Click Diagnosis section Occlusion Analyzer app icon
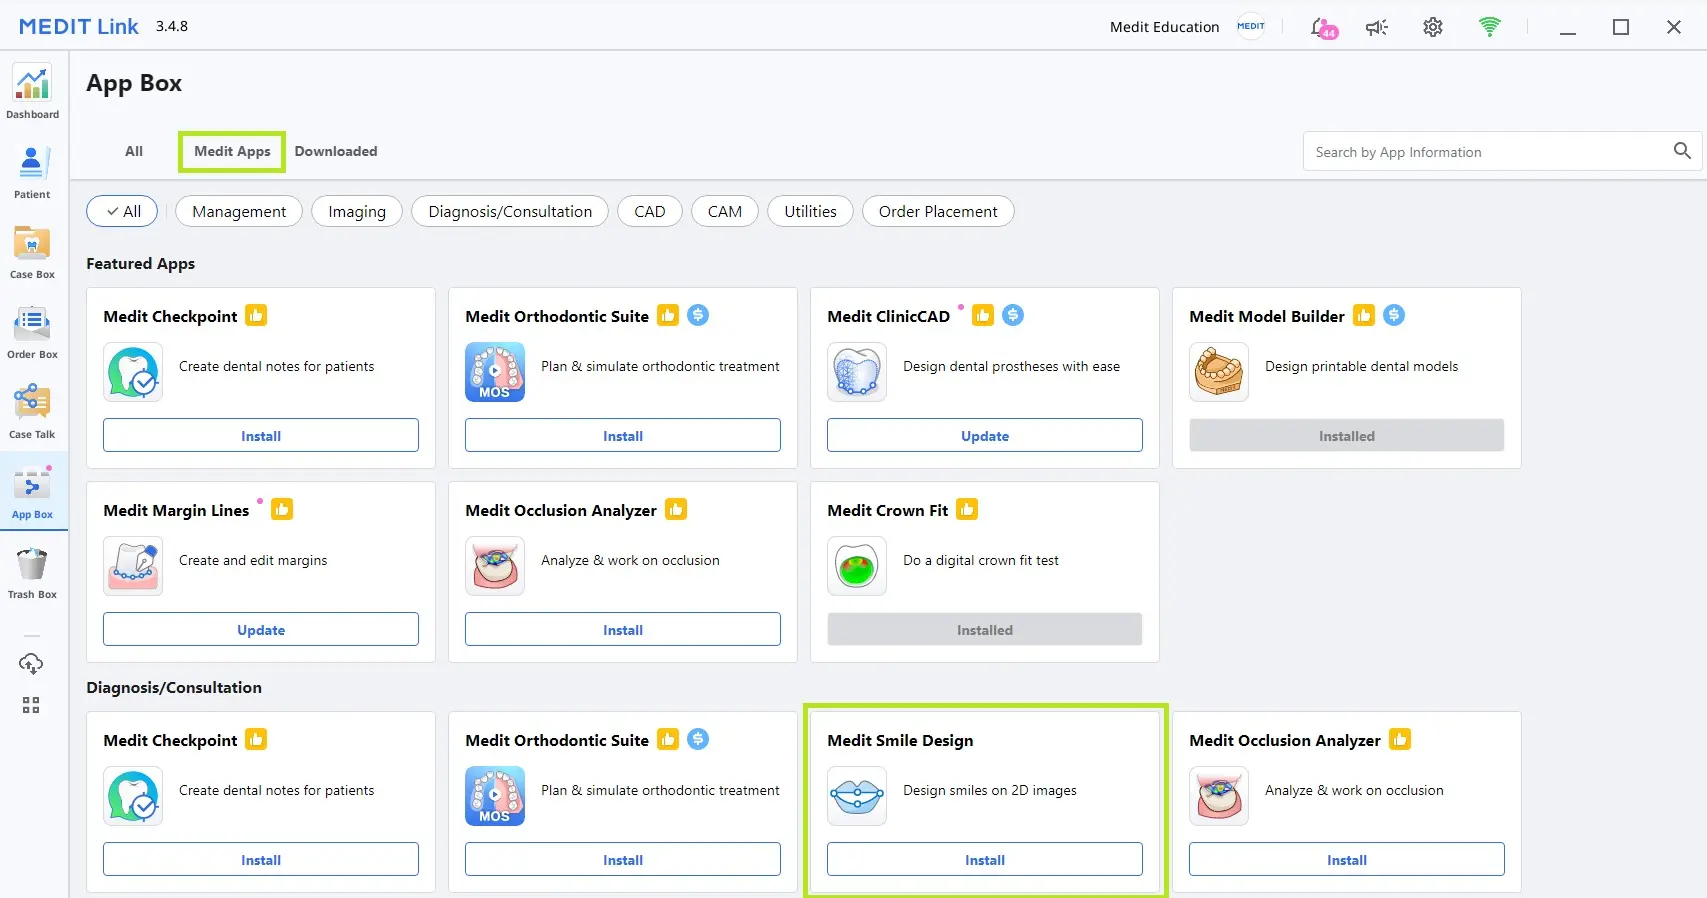The image size is (1707, 898). point(1219,796)
